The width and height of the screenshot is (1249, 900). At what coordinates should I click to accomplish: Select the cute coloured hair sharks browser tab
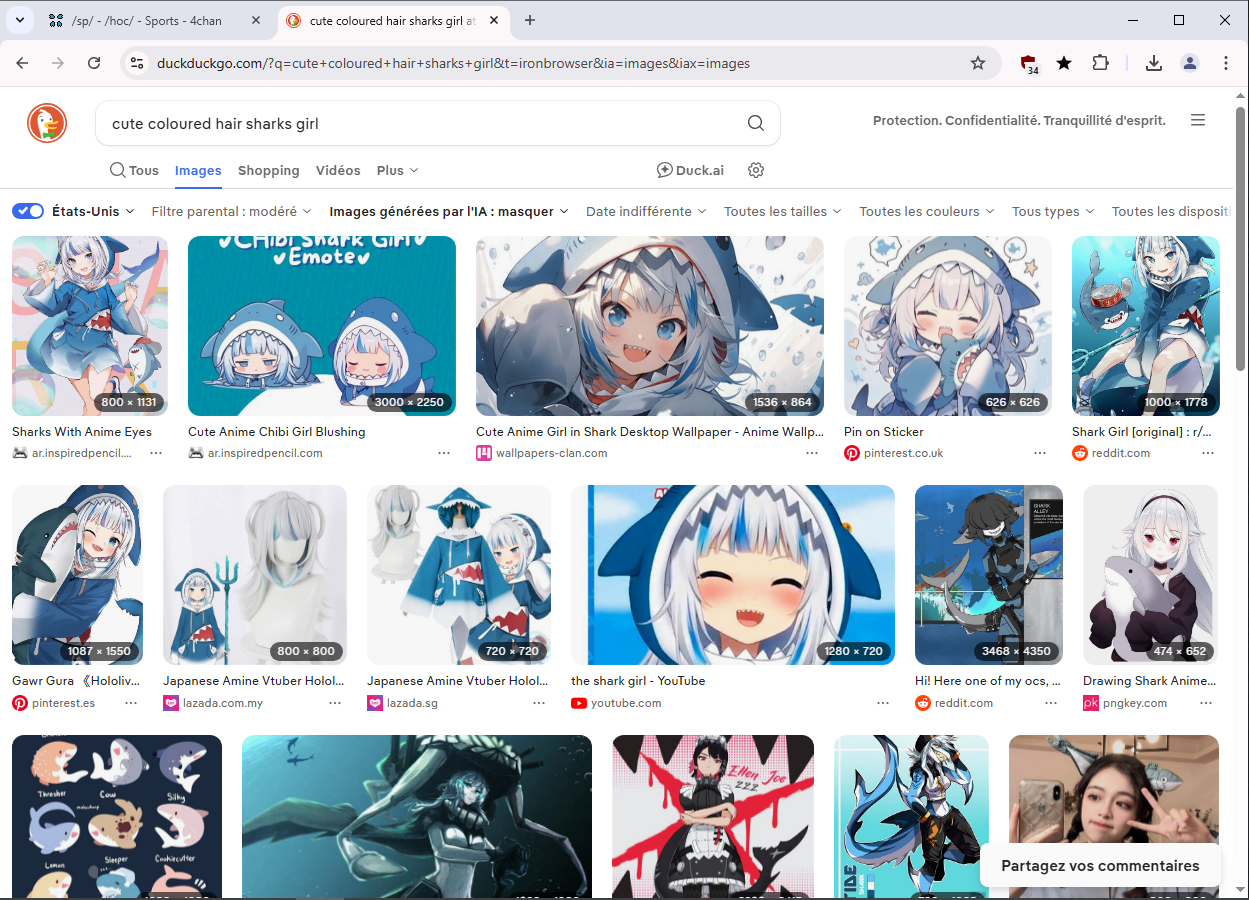click(x=392, y=20)
